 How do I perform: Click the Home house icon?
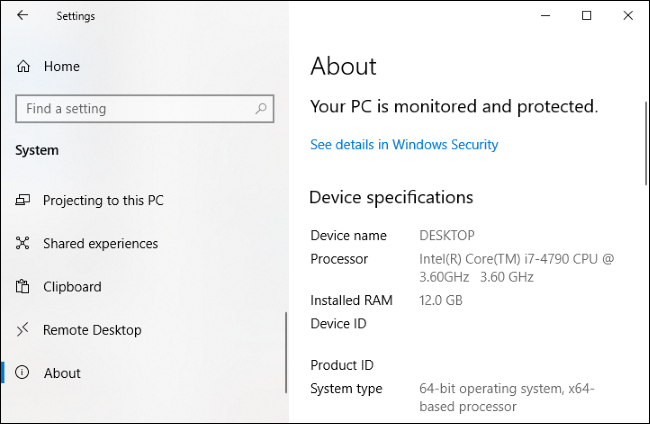(x=24, y=66)
